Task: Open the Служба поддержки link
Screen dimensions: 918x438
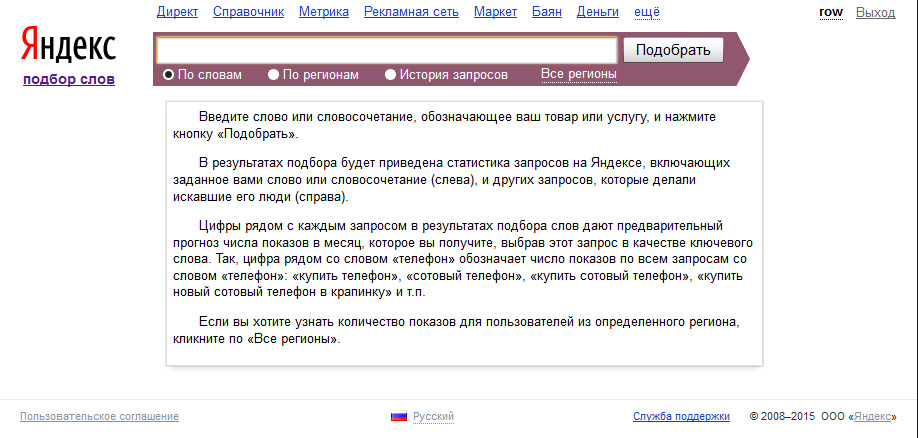Action: pos(681,417)
